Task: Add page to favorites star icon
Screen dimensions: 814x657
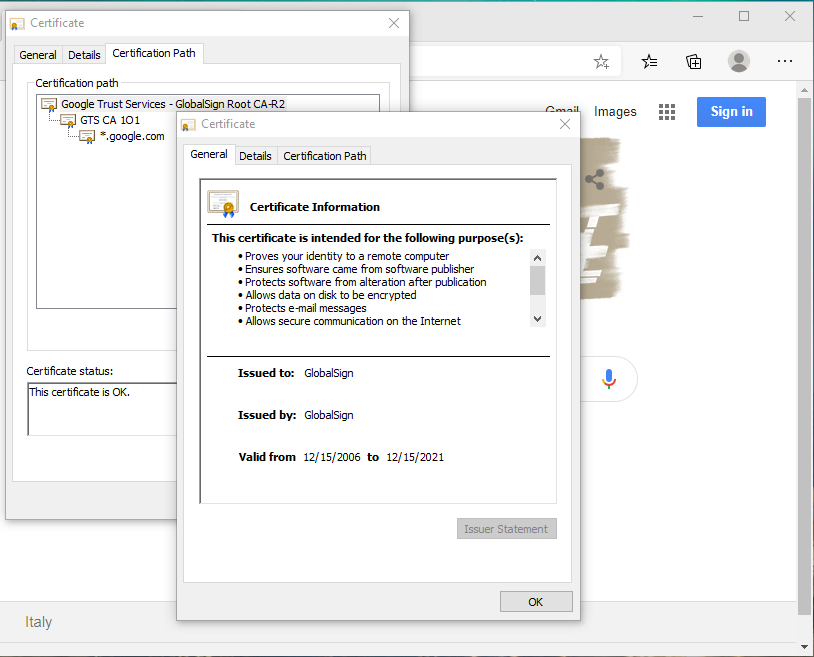Action: (x=601, y=62)
